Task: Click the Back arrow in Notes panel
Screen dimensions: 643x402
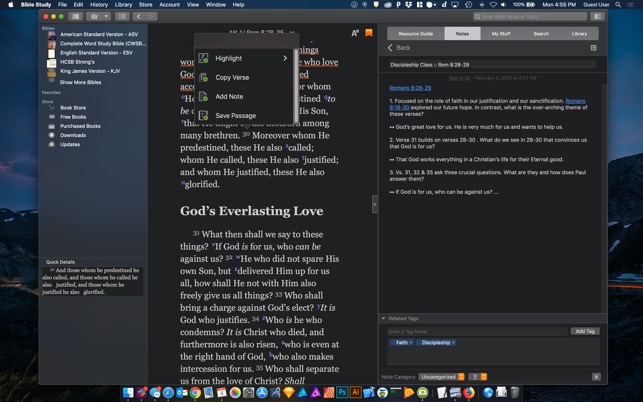Action: tap(390, 48)
